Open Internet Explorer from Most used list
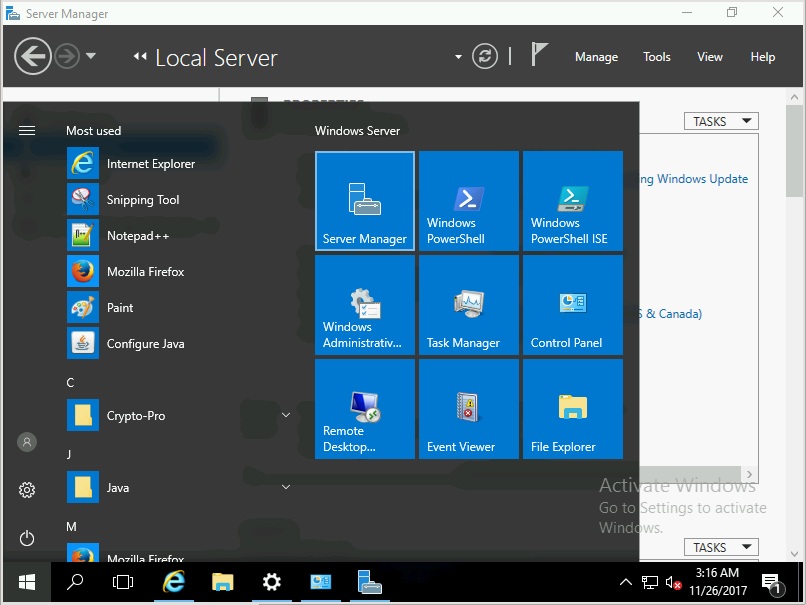This screenshot has height=605, width=806. click(x=131, y=163)
